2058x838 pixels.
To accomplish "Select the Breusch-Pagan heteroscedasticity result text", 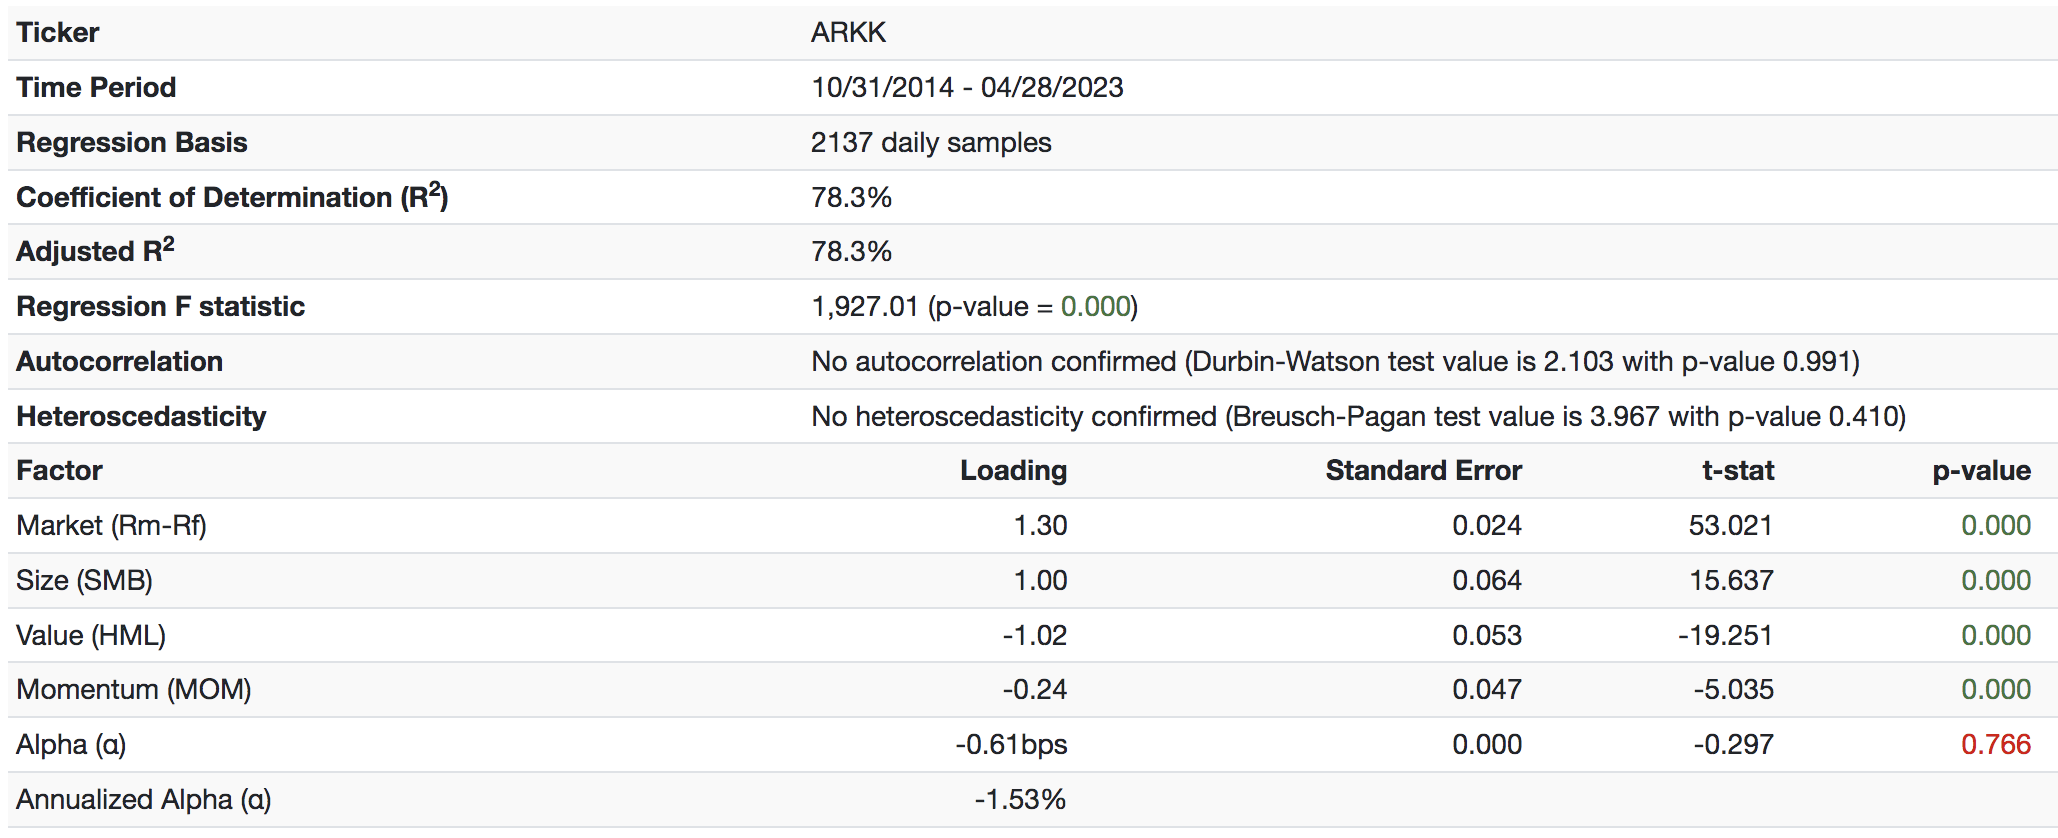I will pyautogui.click(x=1358, y=416).
